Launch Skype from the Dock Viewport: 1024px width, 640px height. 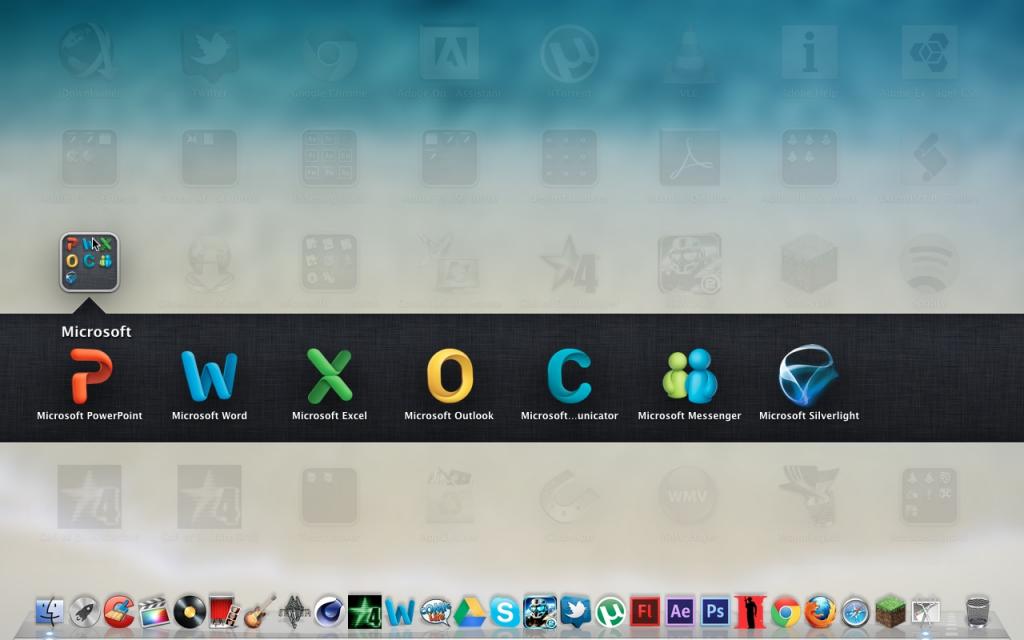click(505, 612)
